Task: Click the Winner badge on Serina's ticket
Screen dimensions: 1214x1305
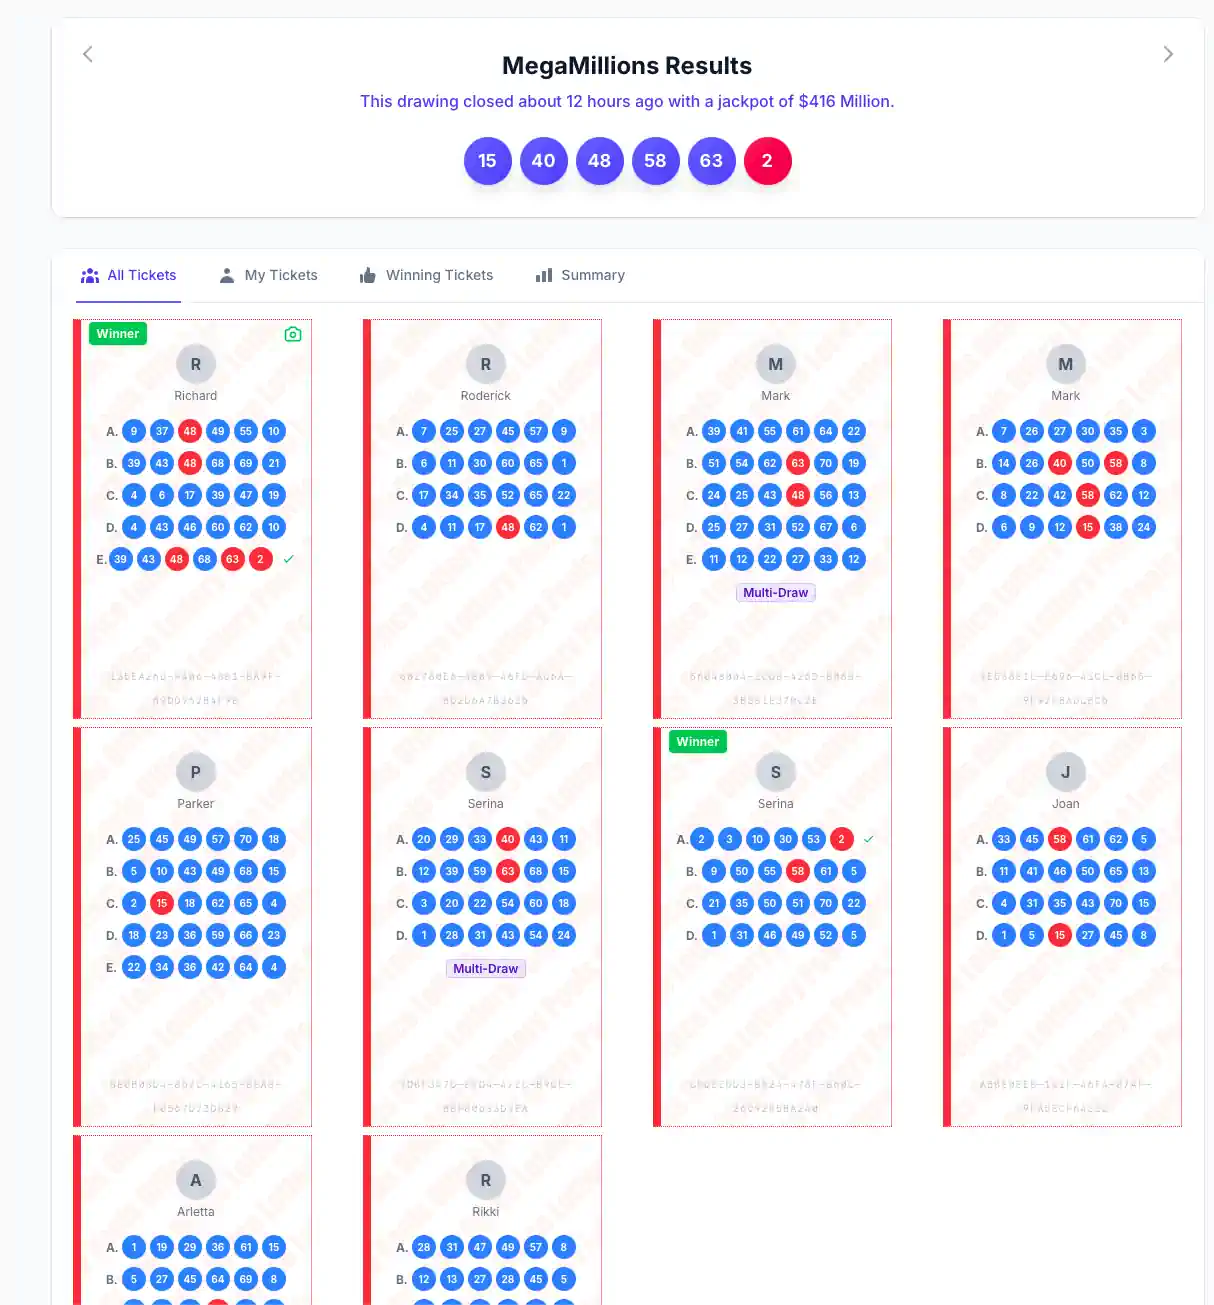Action: [698, 742]
